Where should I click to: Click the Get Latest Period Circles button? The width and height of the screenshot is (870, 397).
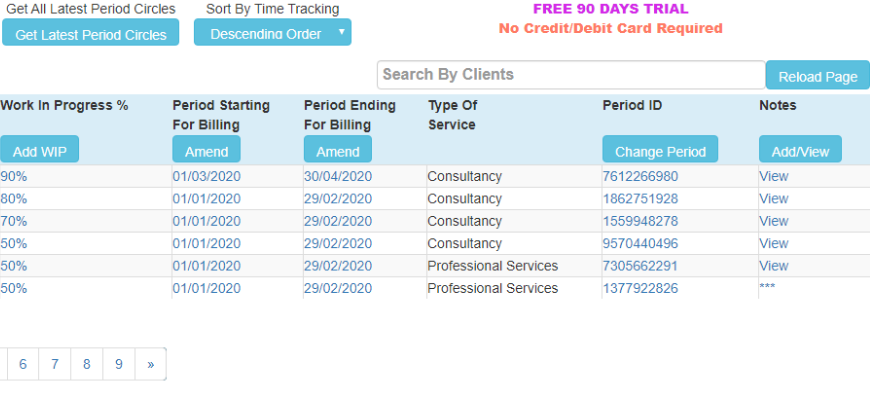(x=90, y=32)
